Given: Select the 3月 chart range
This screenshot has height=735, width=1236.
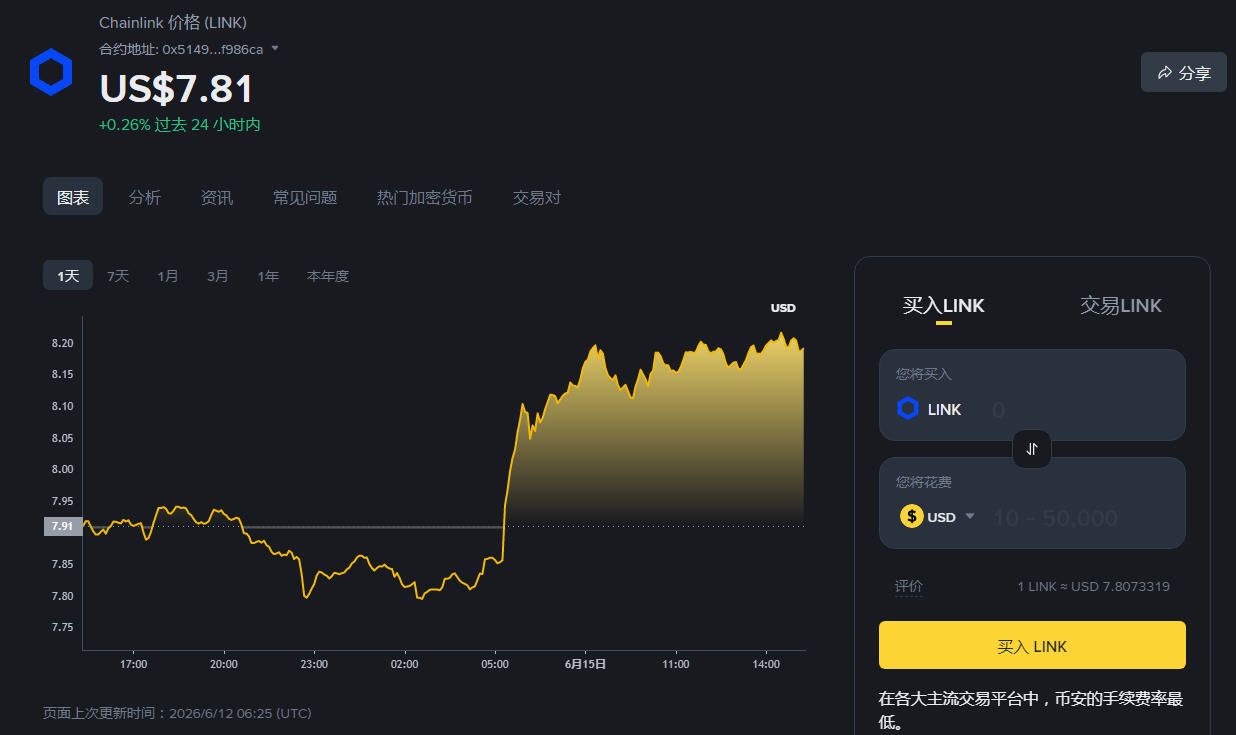Looking at the screenshot, I should pos(218,275).
